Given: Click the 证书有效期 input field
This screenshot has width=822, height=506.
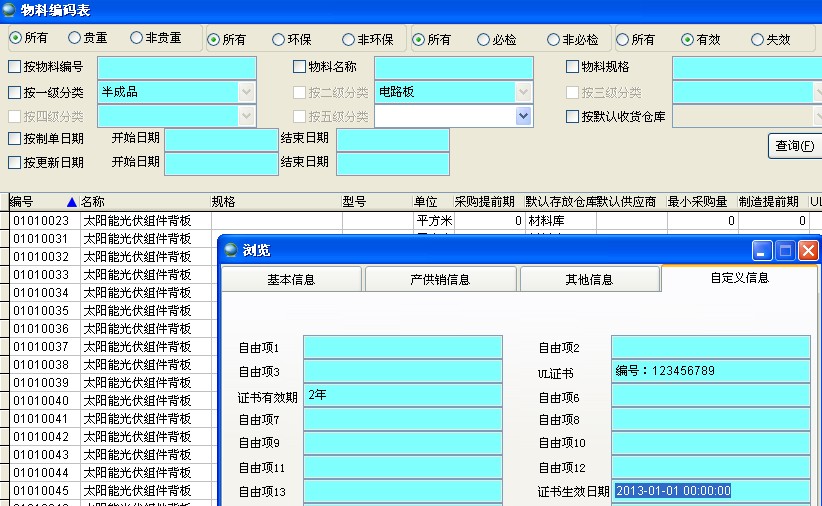Looking at the screenshot, I should point(402,396).
